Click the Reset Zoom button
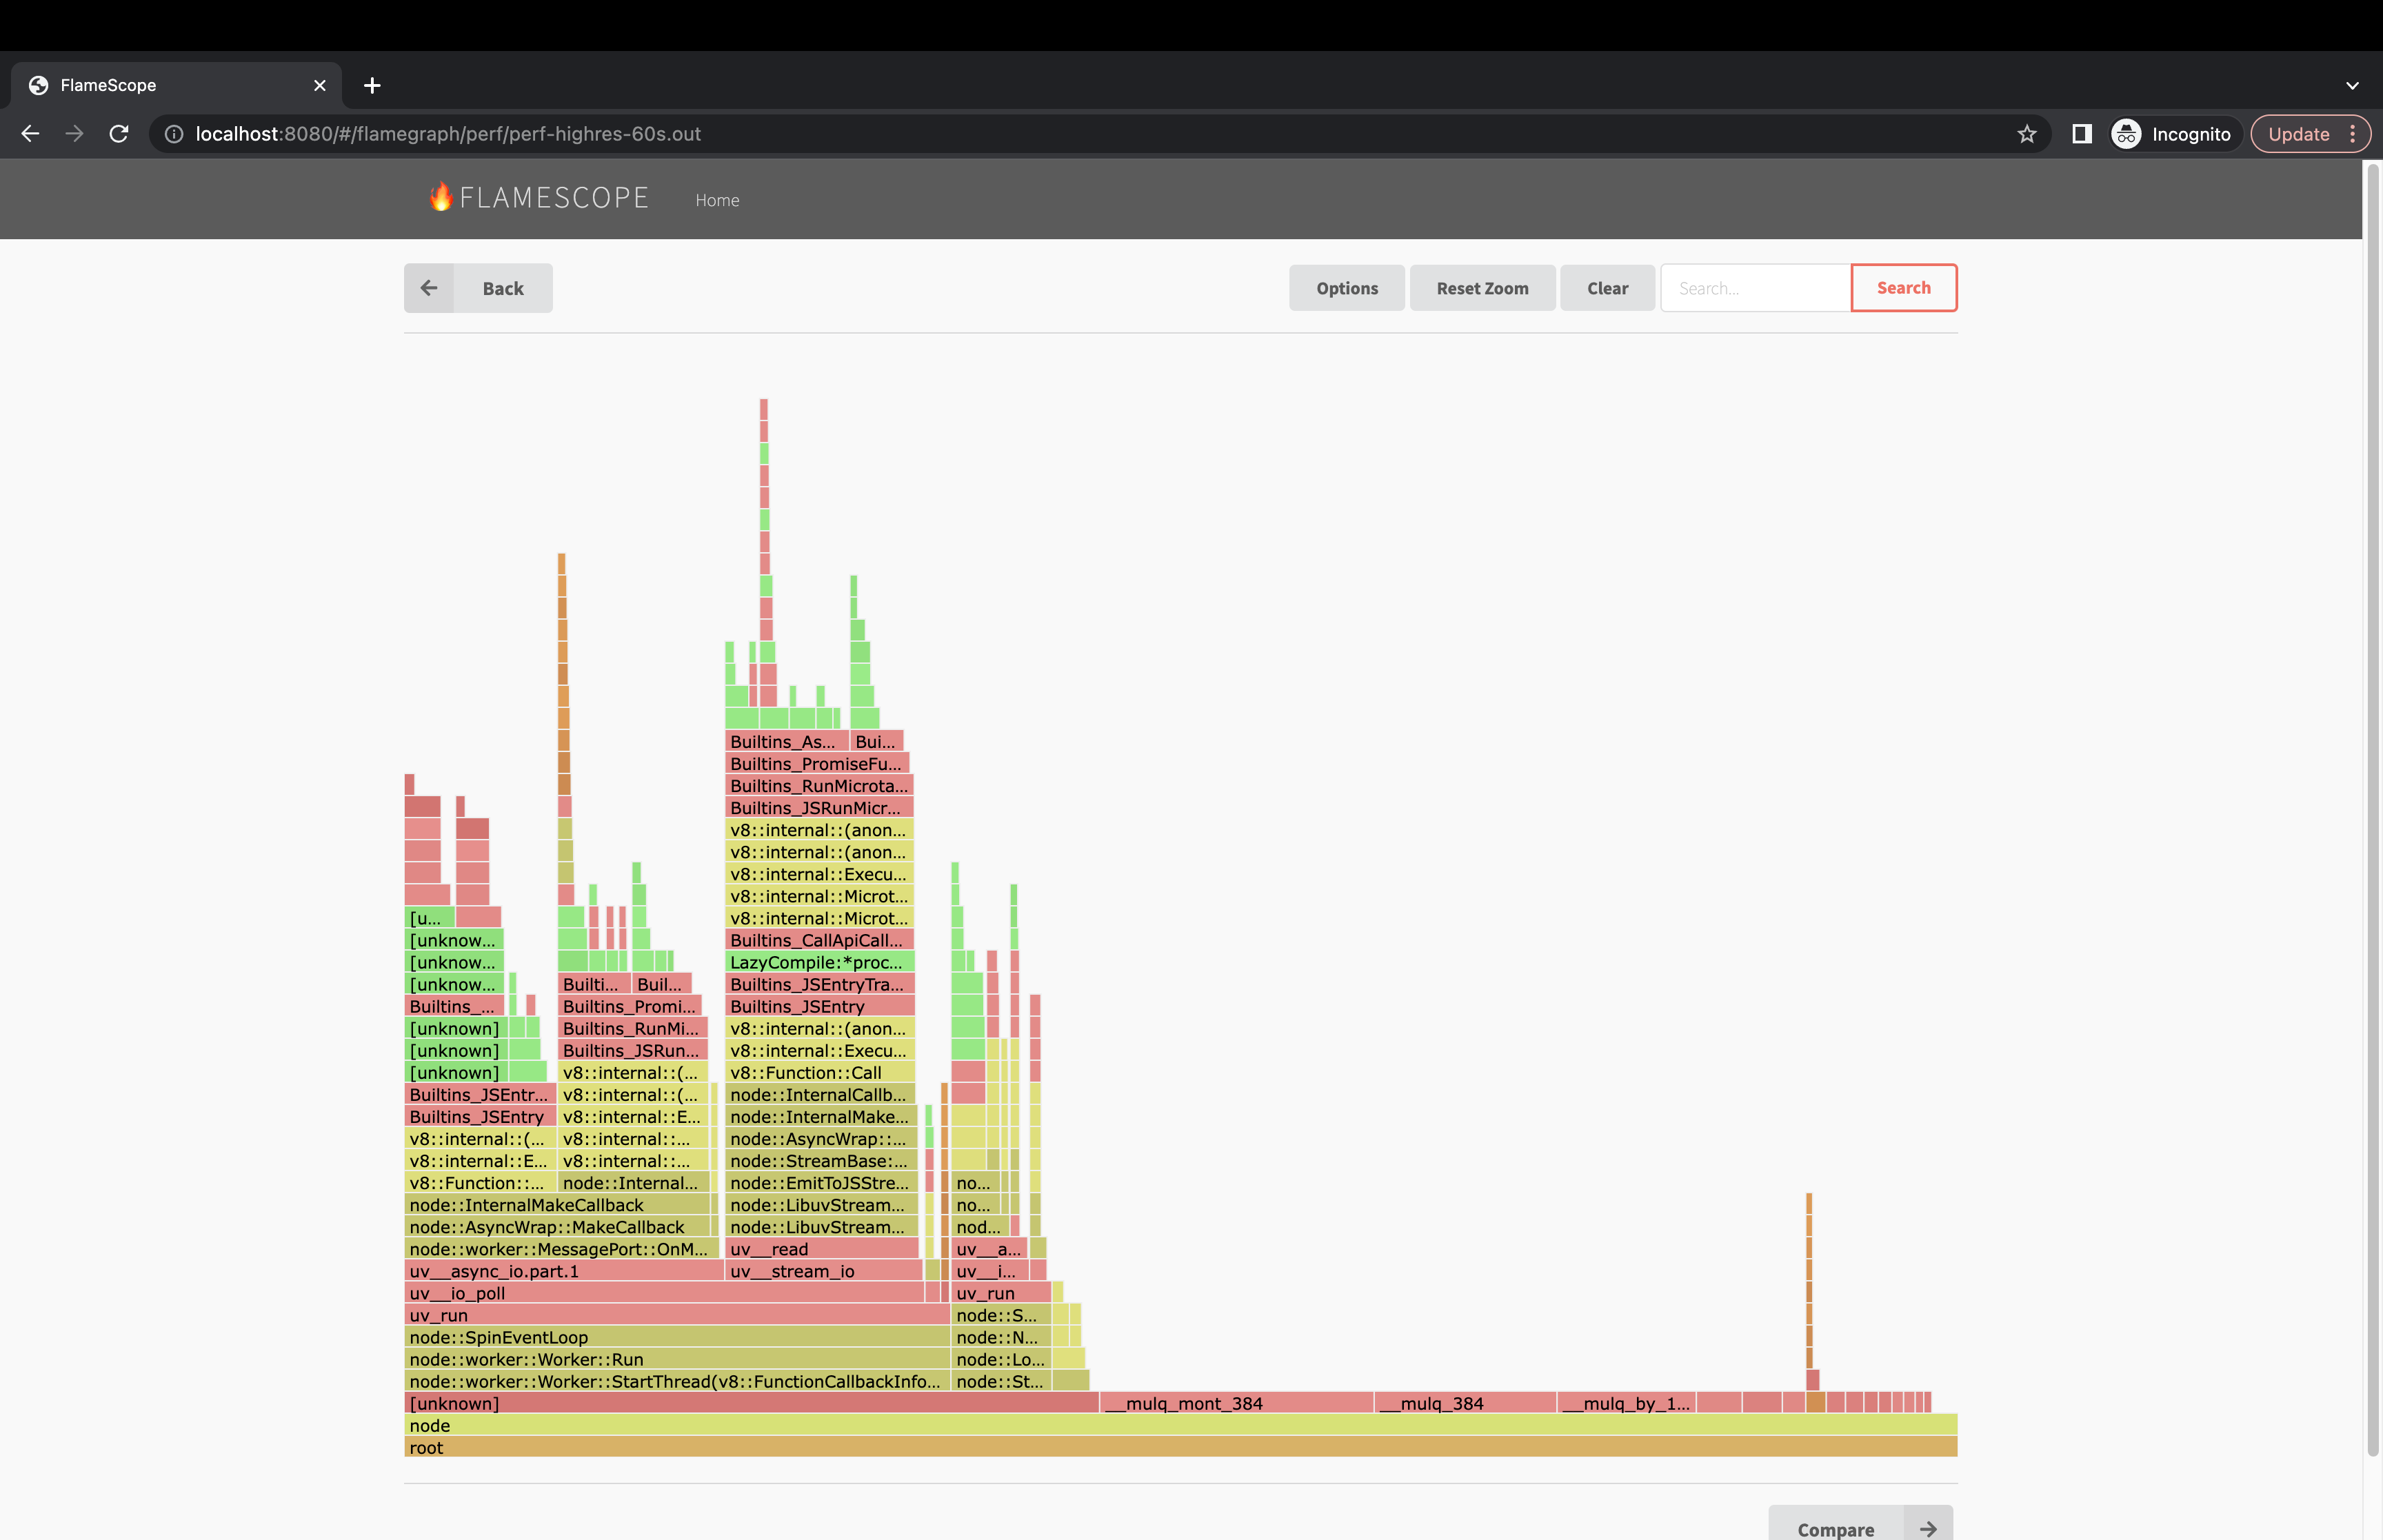2383x1540 pixels. pyautogui.click(x=1482, y=288)
